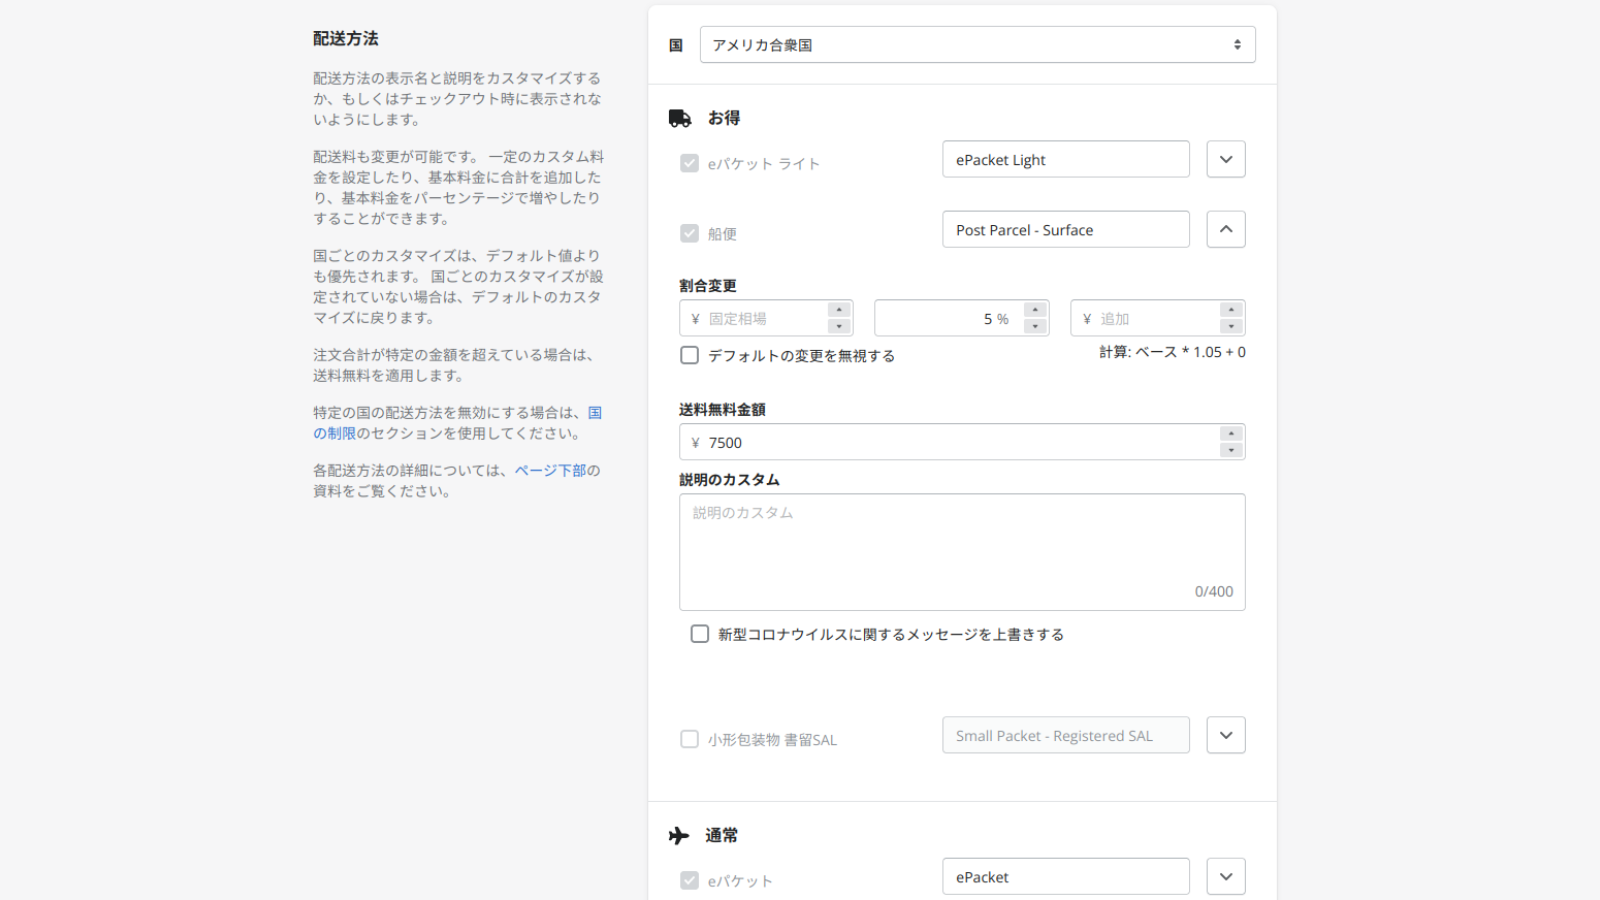The image size is (1600, 900).
Task: Expand the ePacket Light settings chevron
Action: click(x=1226, y=160)
